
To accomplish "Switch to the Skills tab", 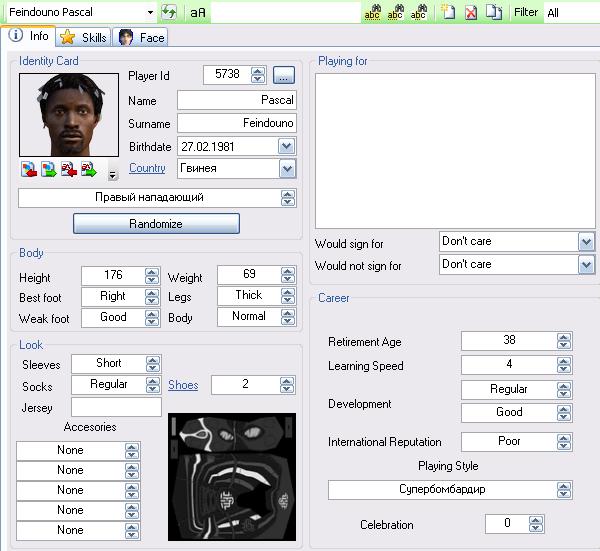I will (84, 38).
